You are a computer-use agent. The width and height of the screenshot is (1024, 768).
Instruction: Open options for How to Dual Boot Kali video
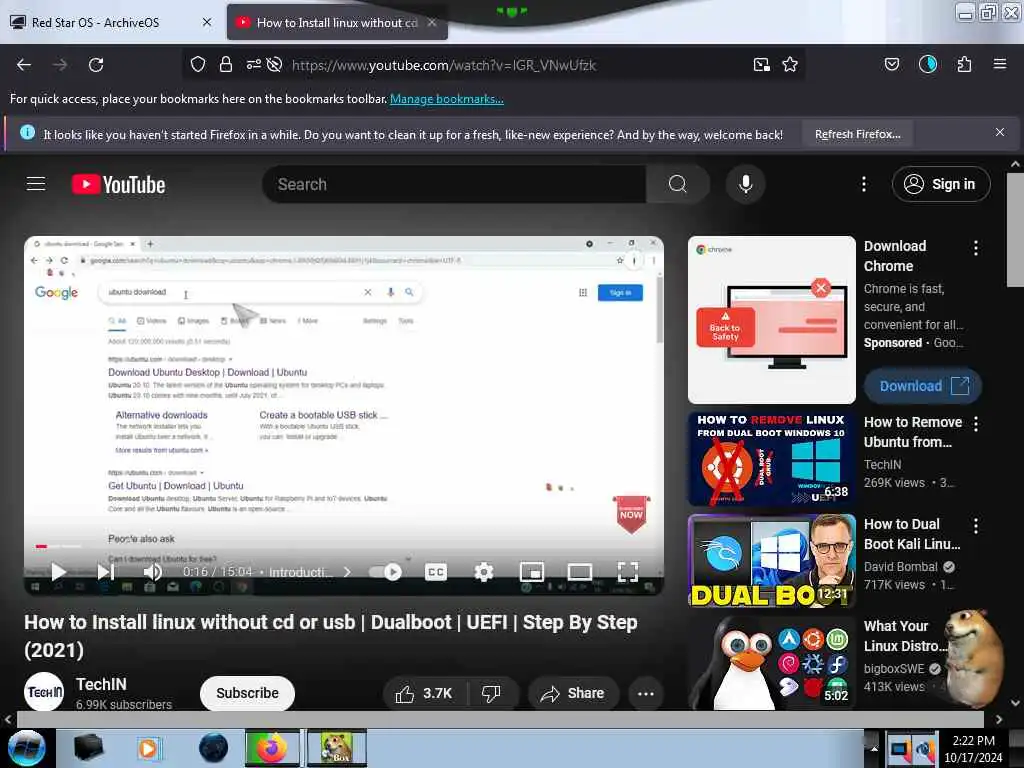pos(976,526)
